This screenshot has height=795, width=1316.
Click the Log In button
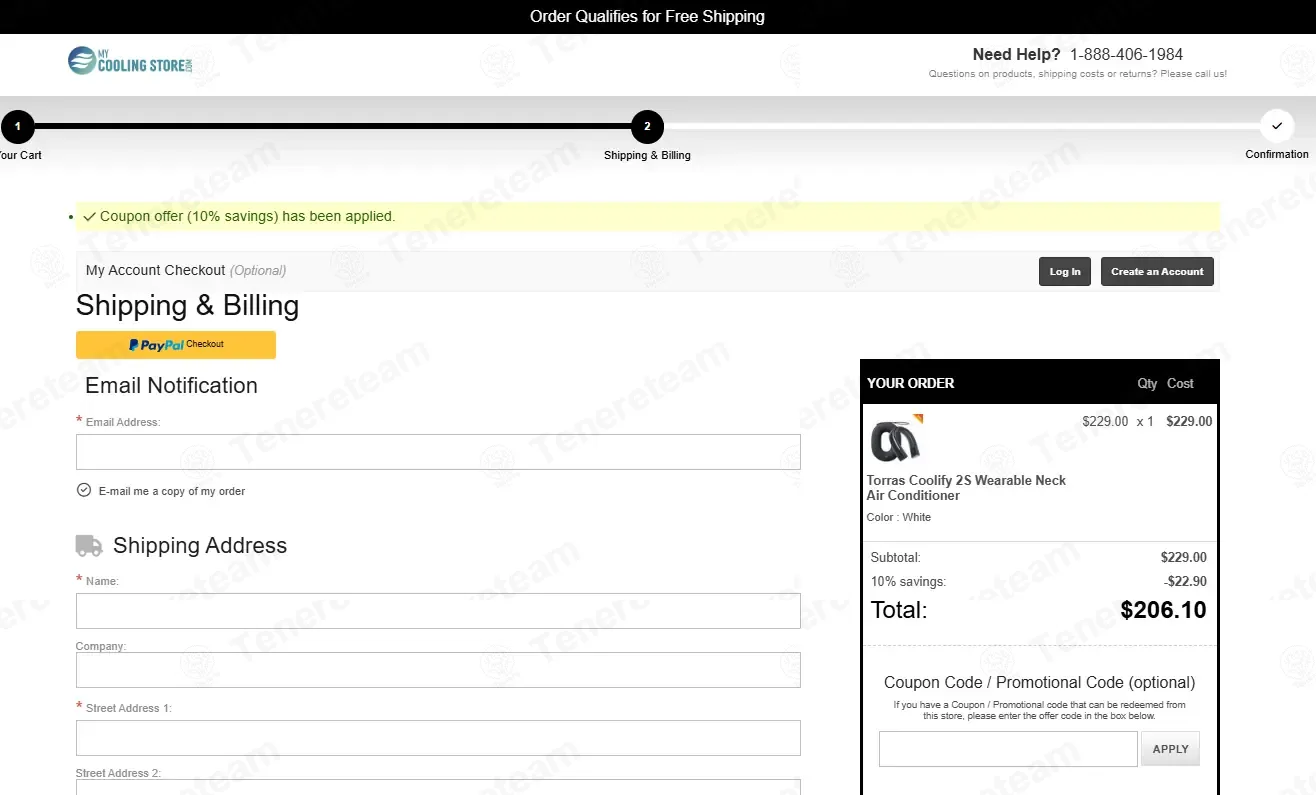pos(1065,272)
